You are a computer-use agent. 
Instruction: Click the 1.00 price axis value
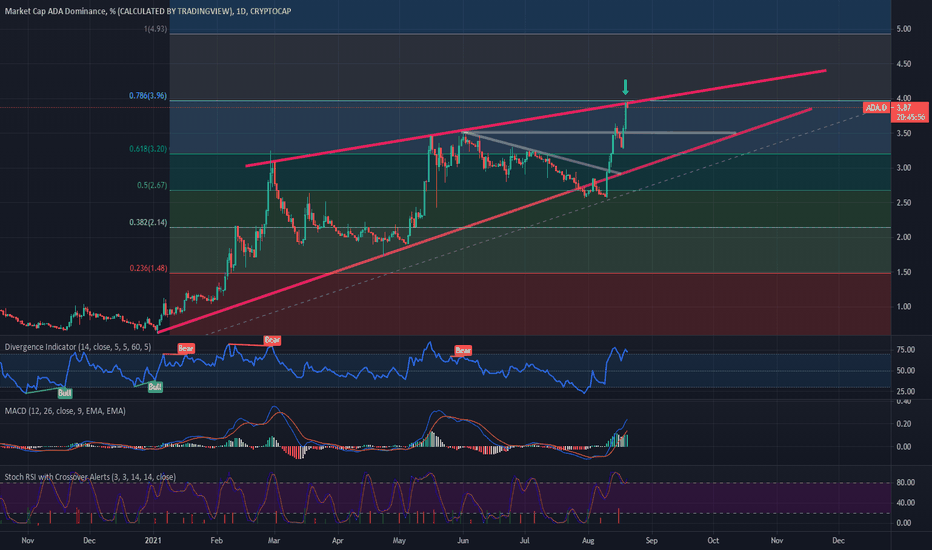pos(903,307)
